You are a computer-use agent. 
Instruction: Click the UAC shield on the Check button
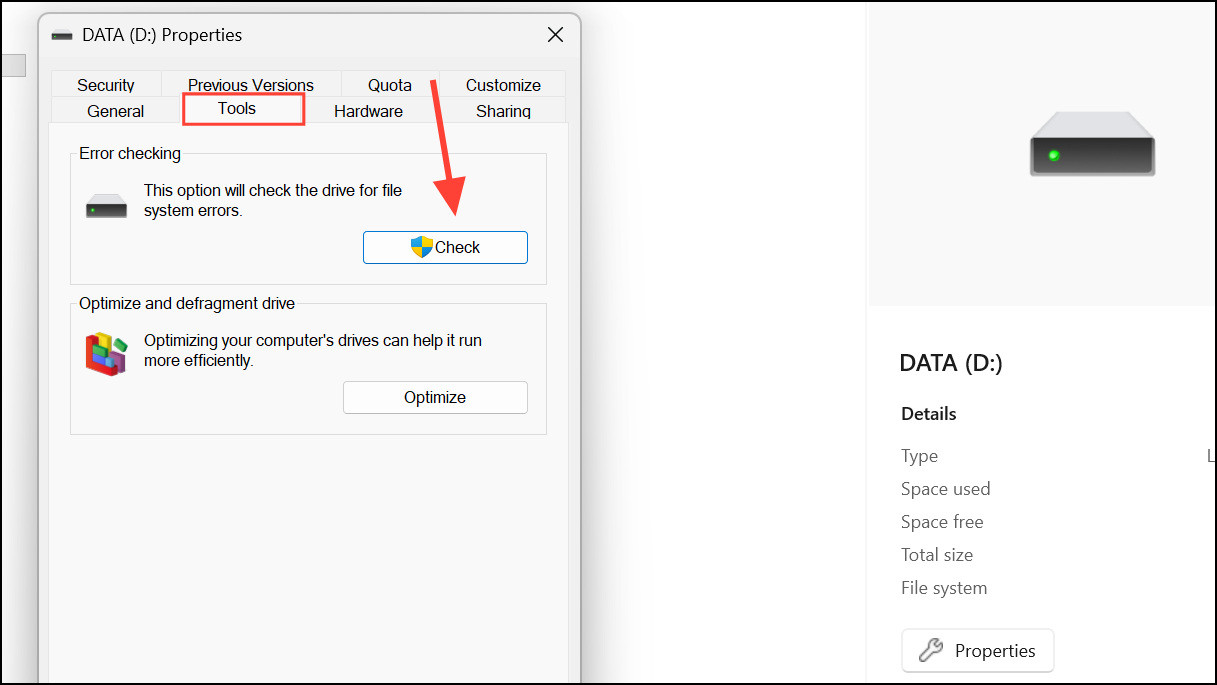coord(420,246)
